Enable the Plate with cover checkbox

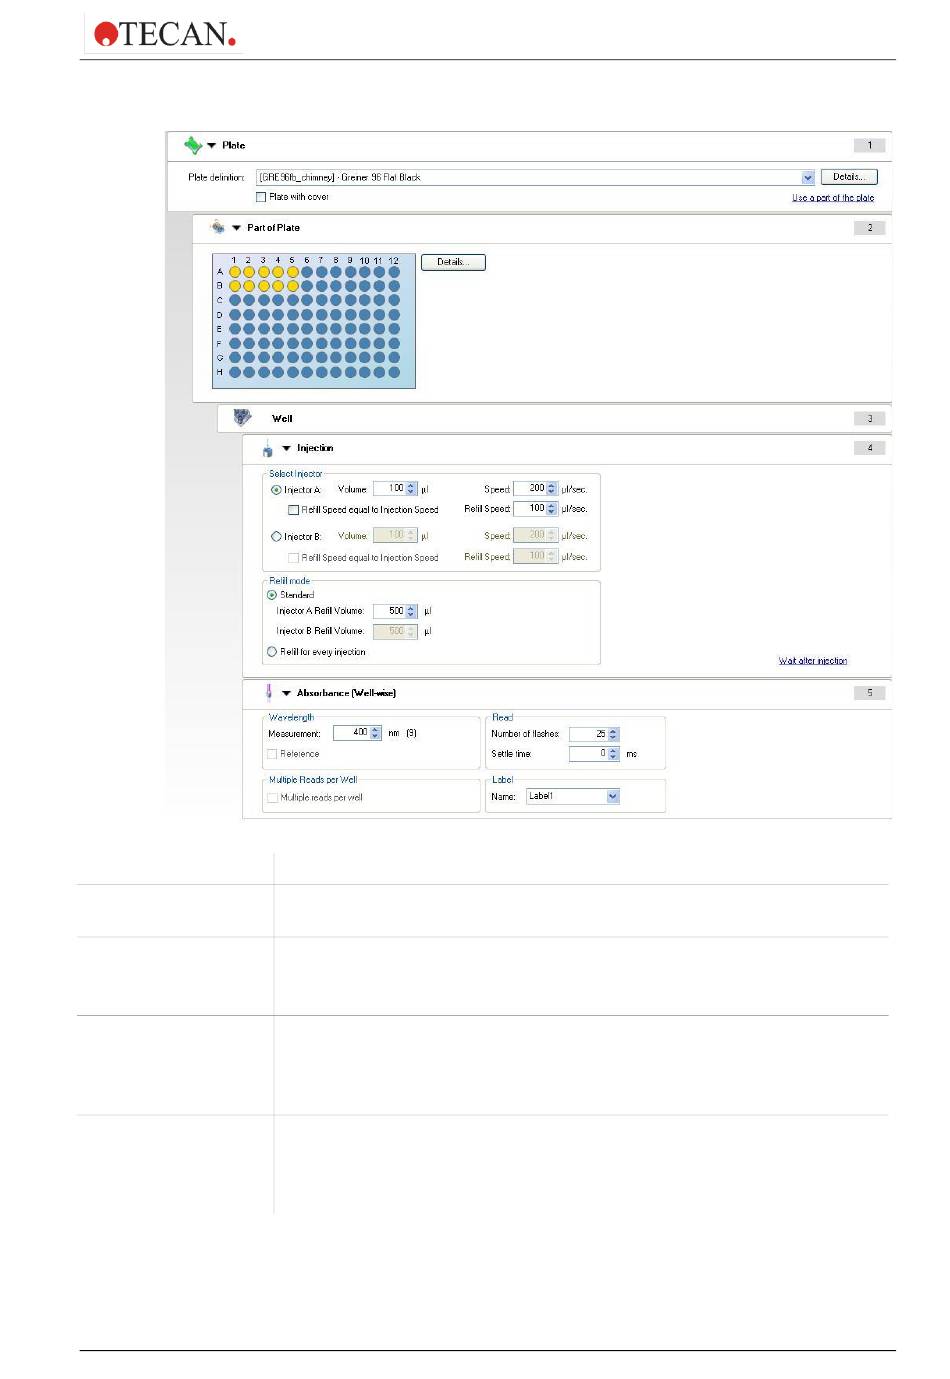tap(261, 197)
